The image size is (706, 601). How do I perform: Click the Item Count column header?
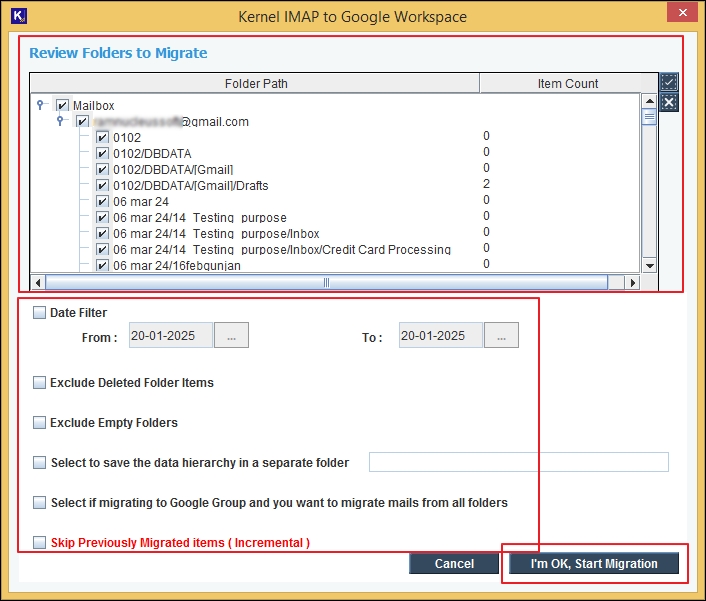coord(567,83)
